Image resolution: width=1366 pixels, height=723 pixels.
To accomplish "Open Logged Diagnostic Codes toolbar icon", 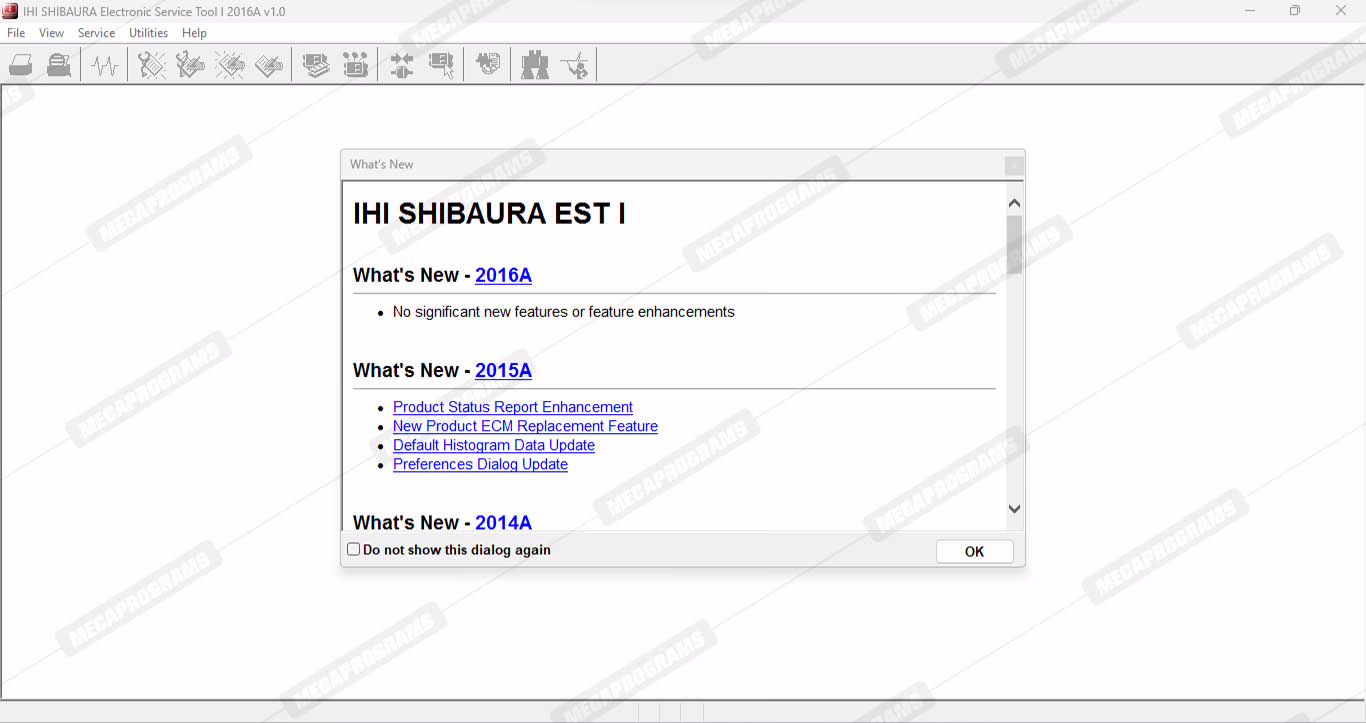I will coord(190,66).
